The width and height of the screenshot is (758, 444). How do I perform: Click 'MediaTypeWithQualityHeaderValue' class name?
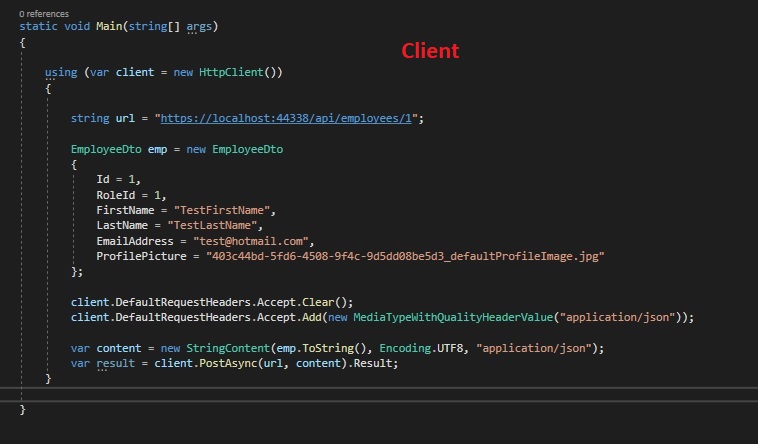tap(453, 317)
